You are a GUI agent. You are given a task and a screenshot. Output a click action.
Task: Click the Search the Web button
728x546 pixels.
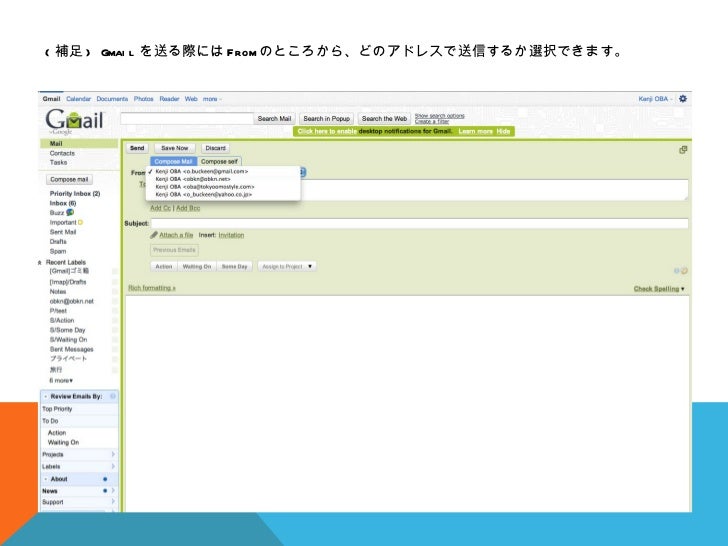[384, 119]
